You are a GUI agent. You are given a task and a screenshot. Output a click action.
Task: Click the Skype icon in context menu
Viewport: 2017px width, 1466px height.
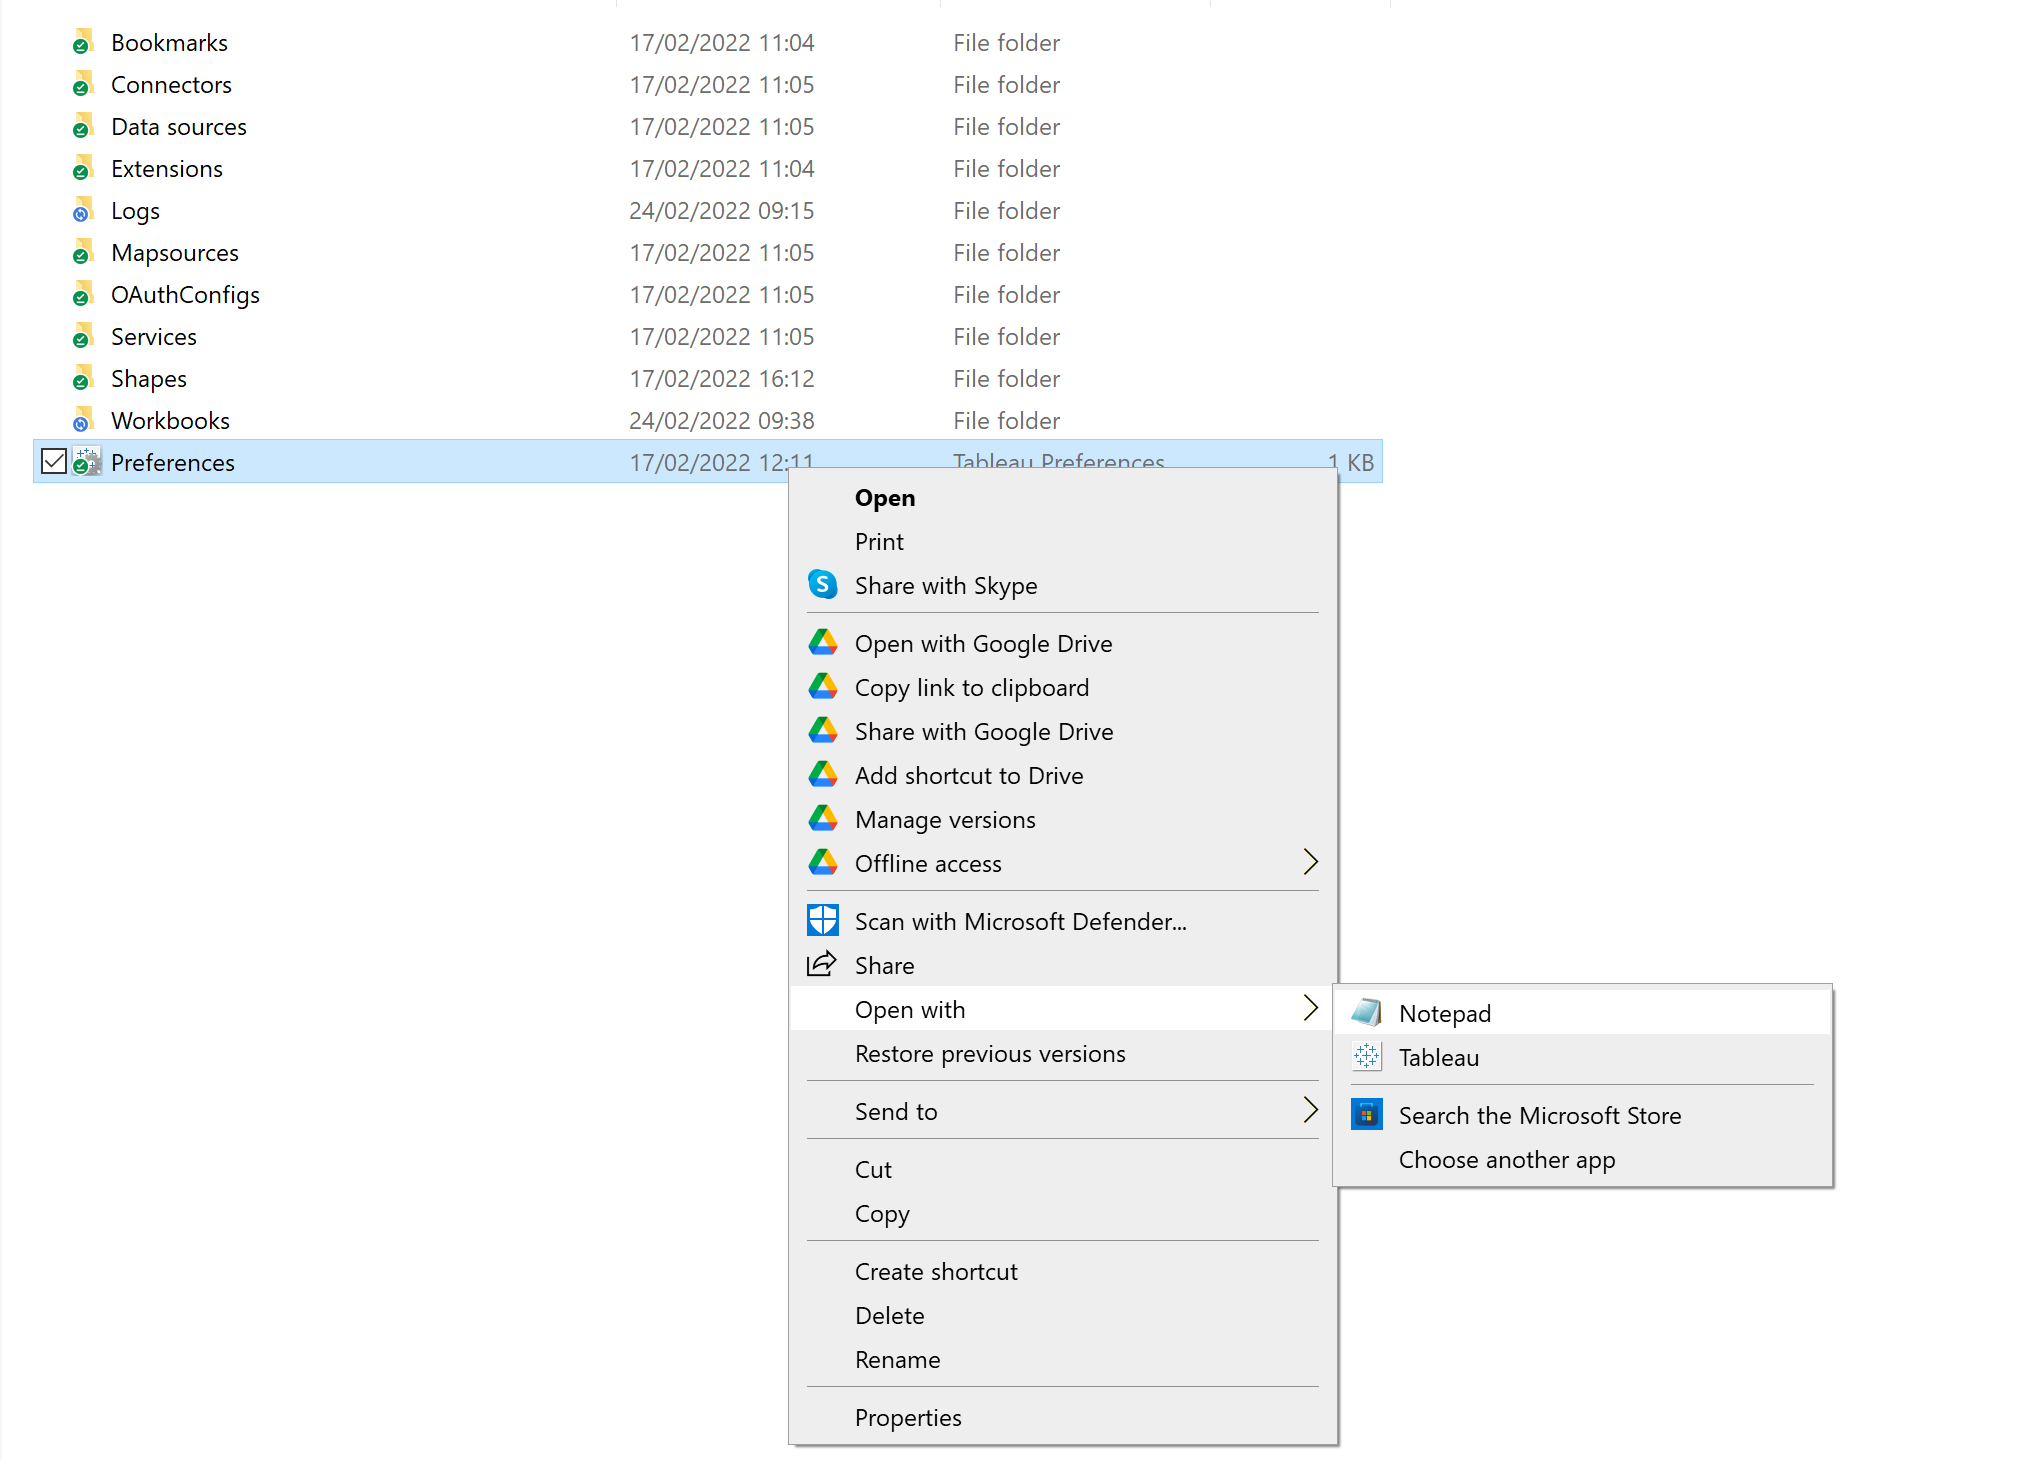click(822, 585)
